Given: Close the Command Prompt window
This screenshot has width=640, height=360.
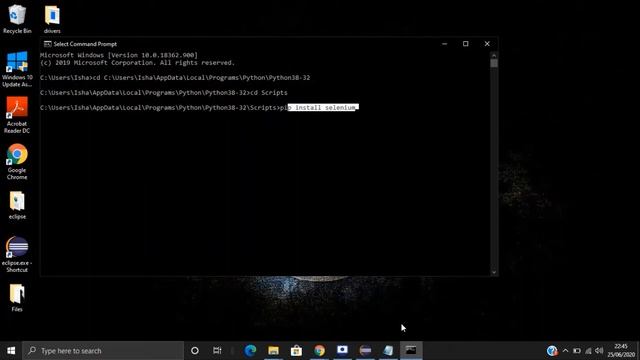Looking at the screenshot, I should 487,44.
